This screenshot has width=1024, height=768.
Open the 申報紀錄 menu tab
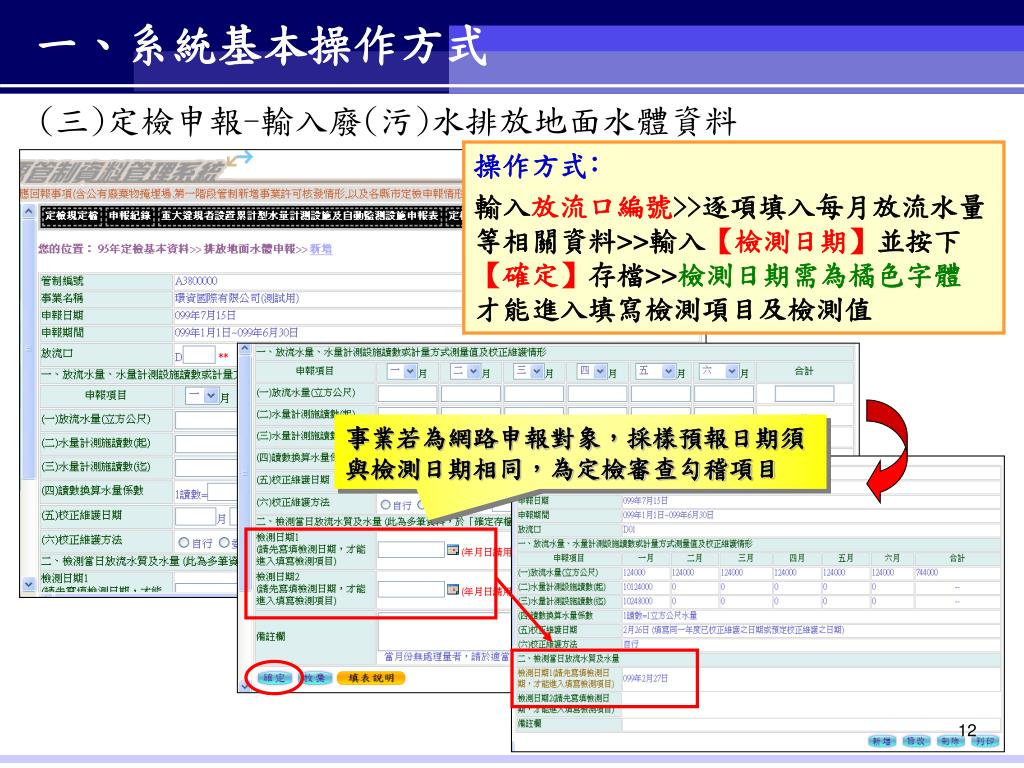click(x=129, y=216)
